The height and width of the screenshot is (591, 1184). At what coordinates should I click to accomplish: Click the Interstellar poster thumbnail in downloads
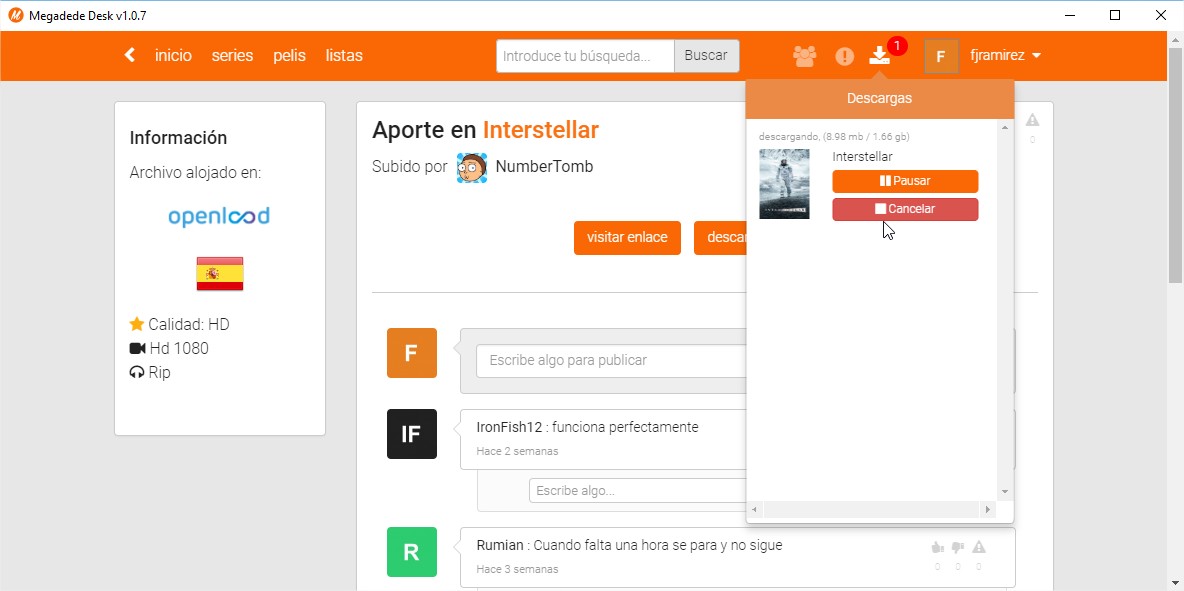point(785,184)
